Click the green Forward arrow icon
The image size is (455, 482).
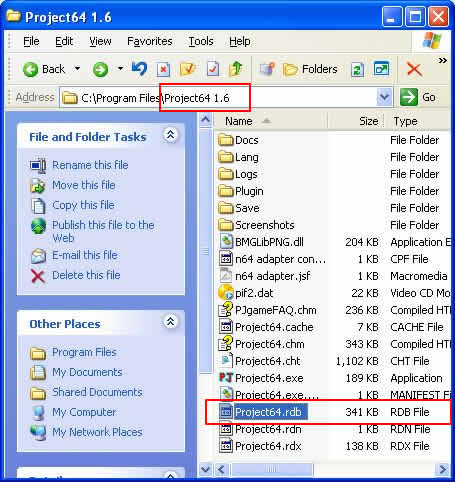pos(100,69)
